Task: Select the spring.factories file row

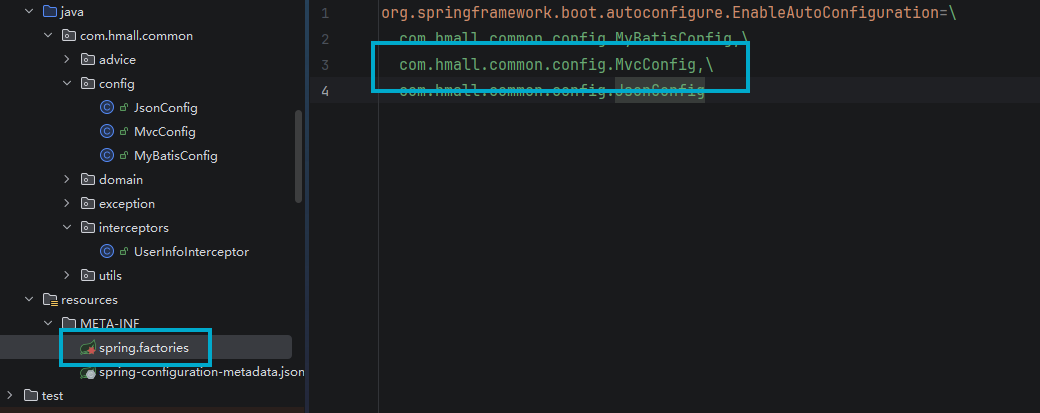Action: [146, 347]
